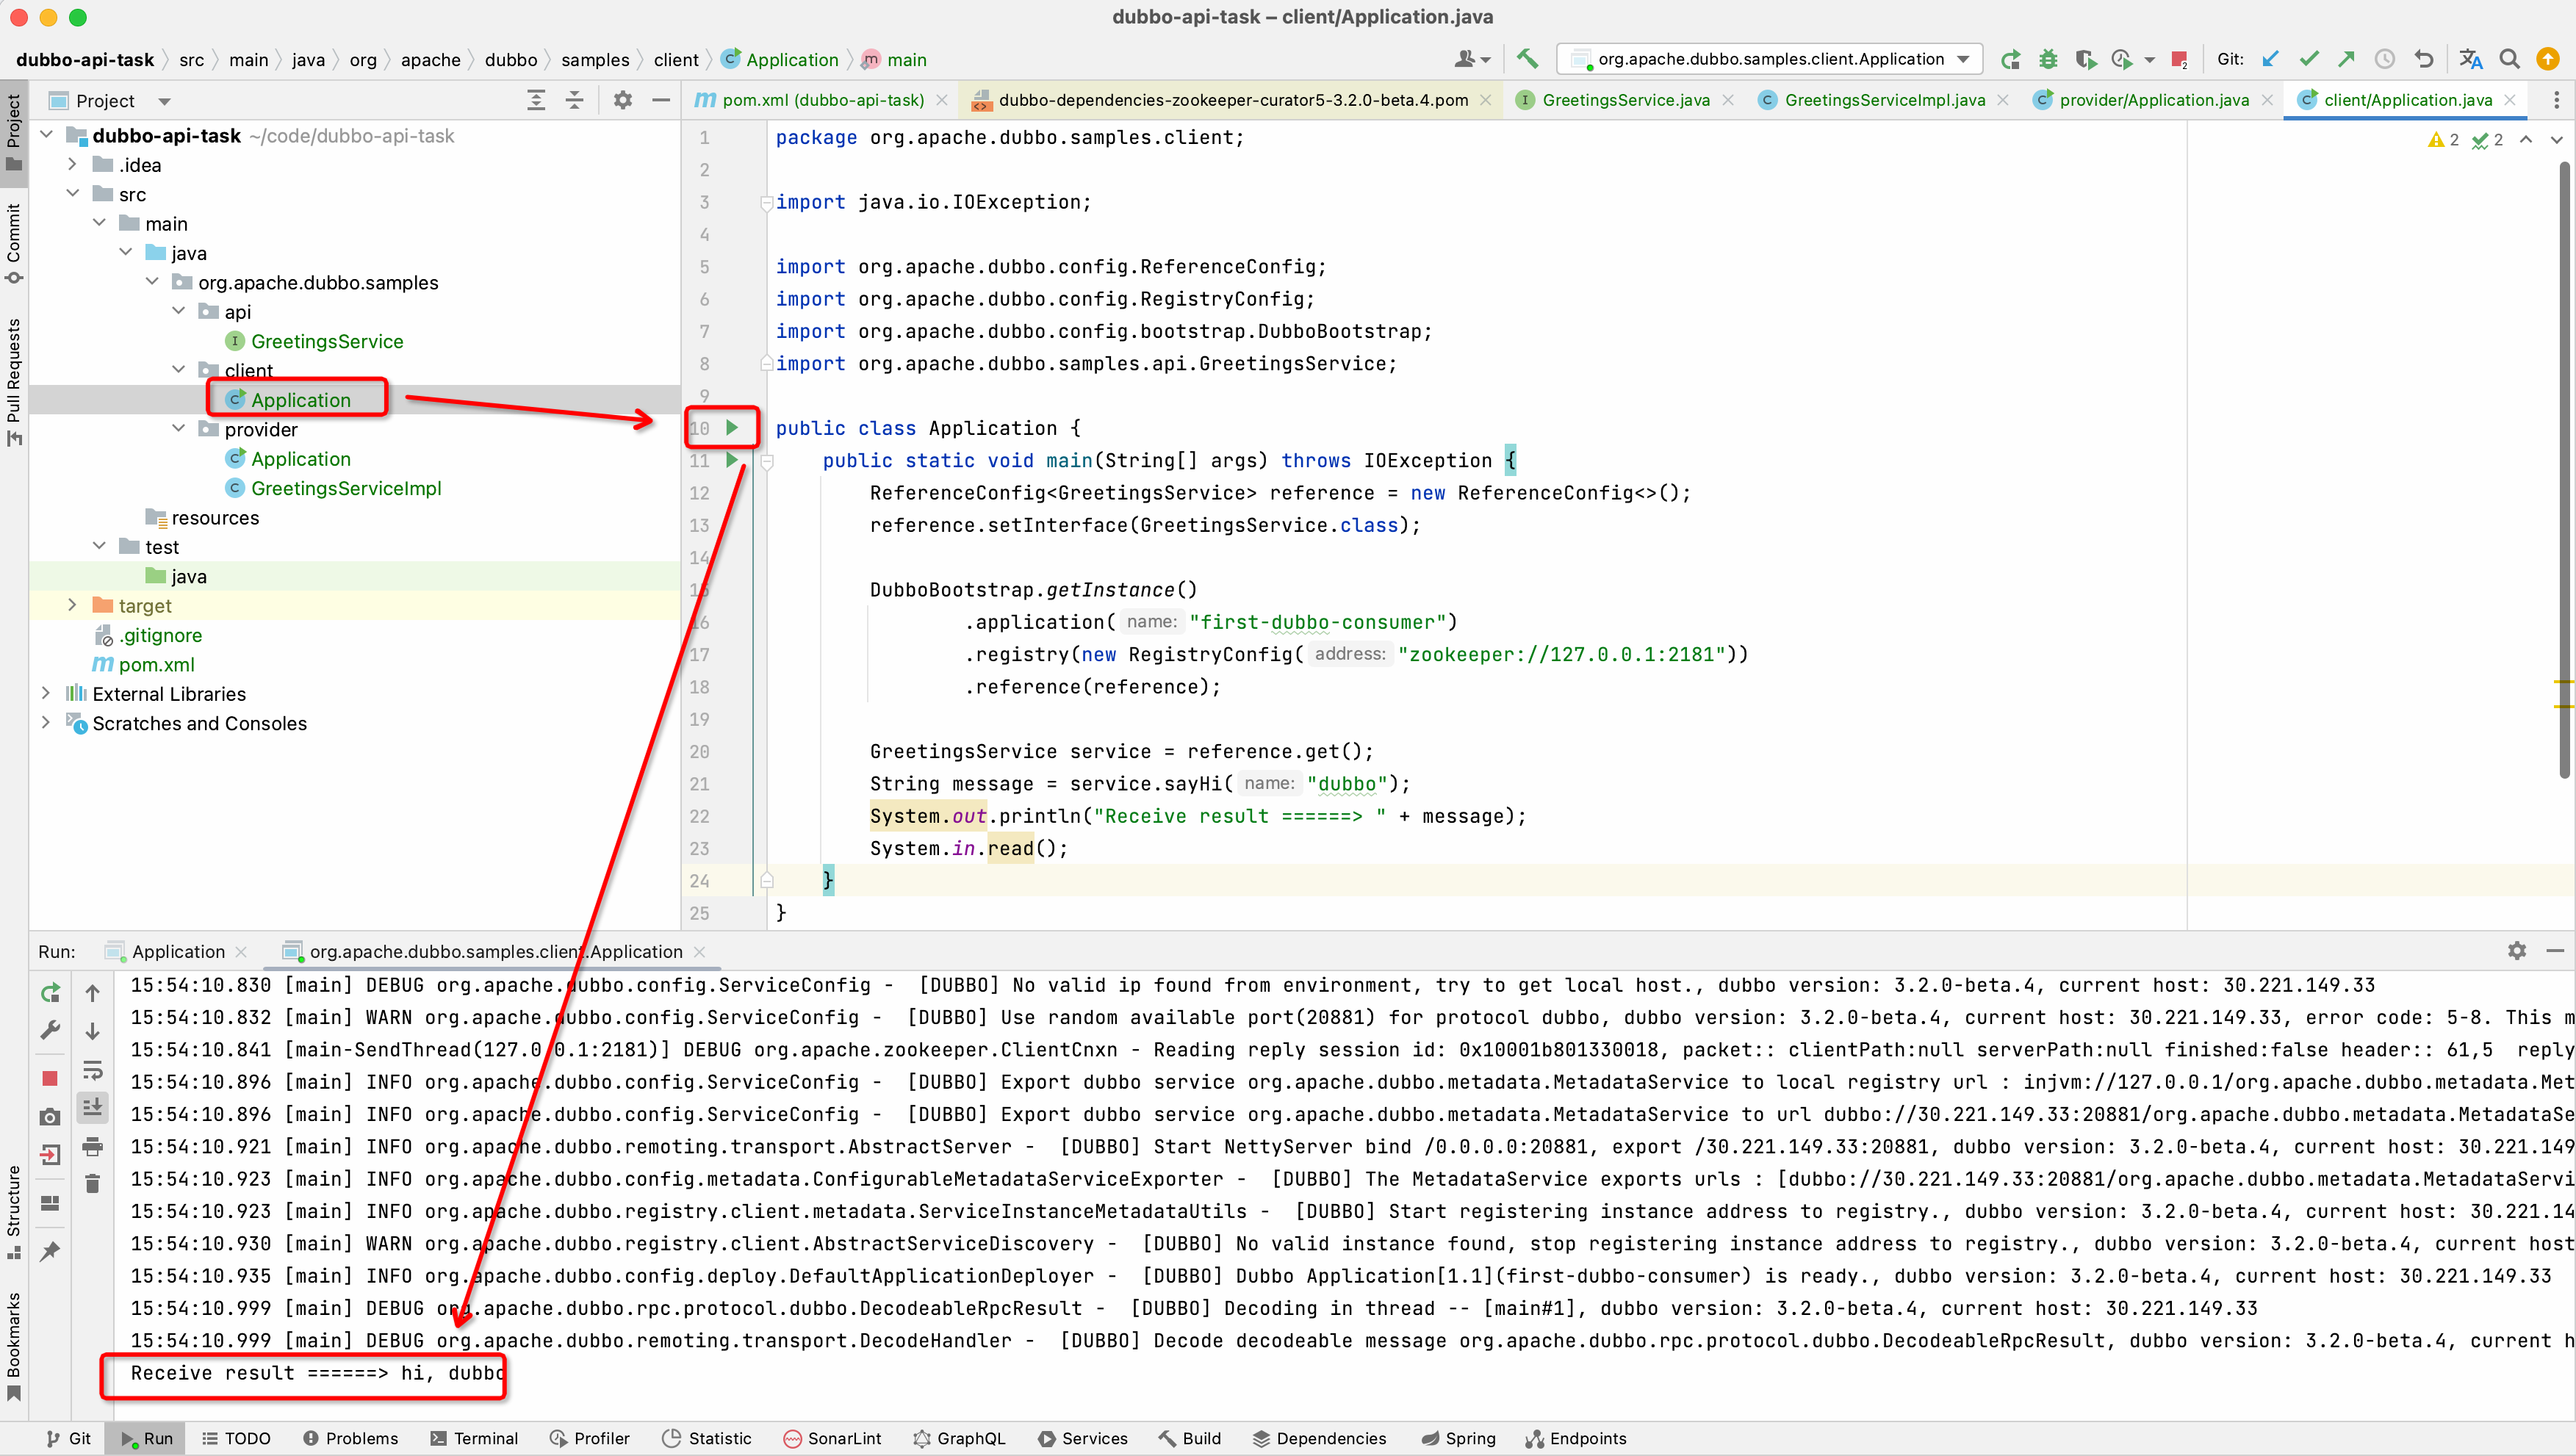Click the Git push arrow icon
The width and height of the screenshot is (2576, 1456).
pyautogui.click(x=2346, y=59)
